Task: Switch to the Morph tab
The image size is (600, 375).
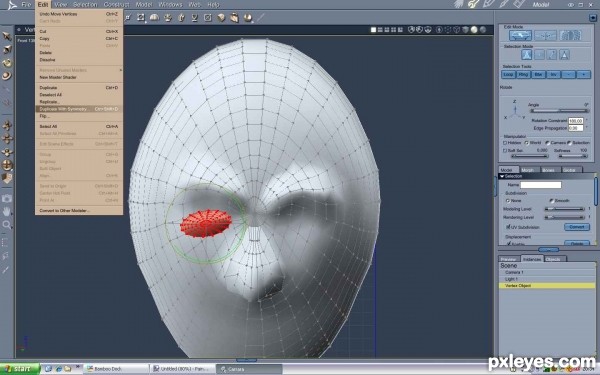Action: pyautogui.click(x=527, y=170)
